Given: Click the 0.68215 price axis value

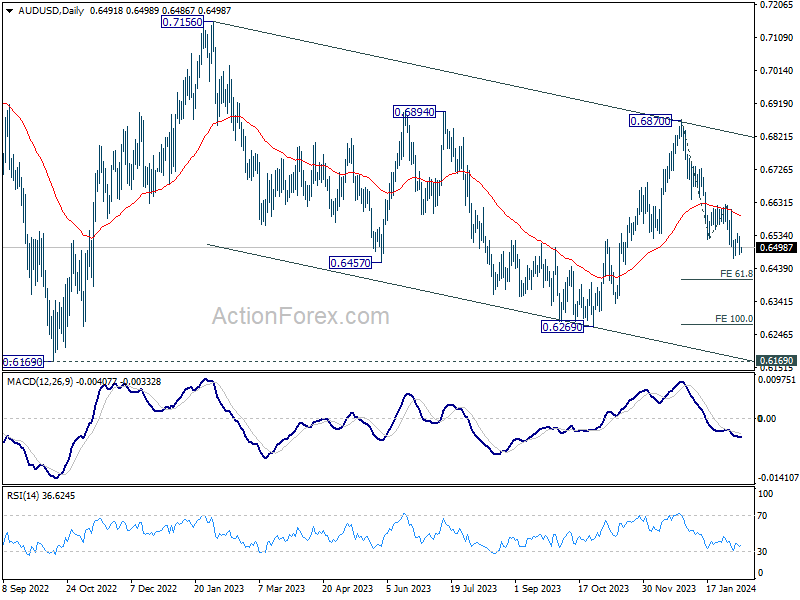Looking at the screenshot, I should coord(776,137).
